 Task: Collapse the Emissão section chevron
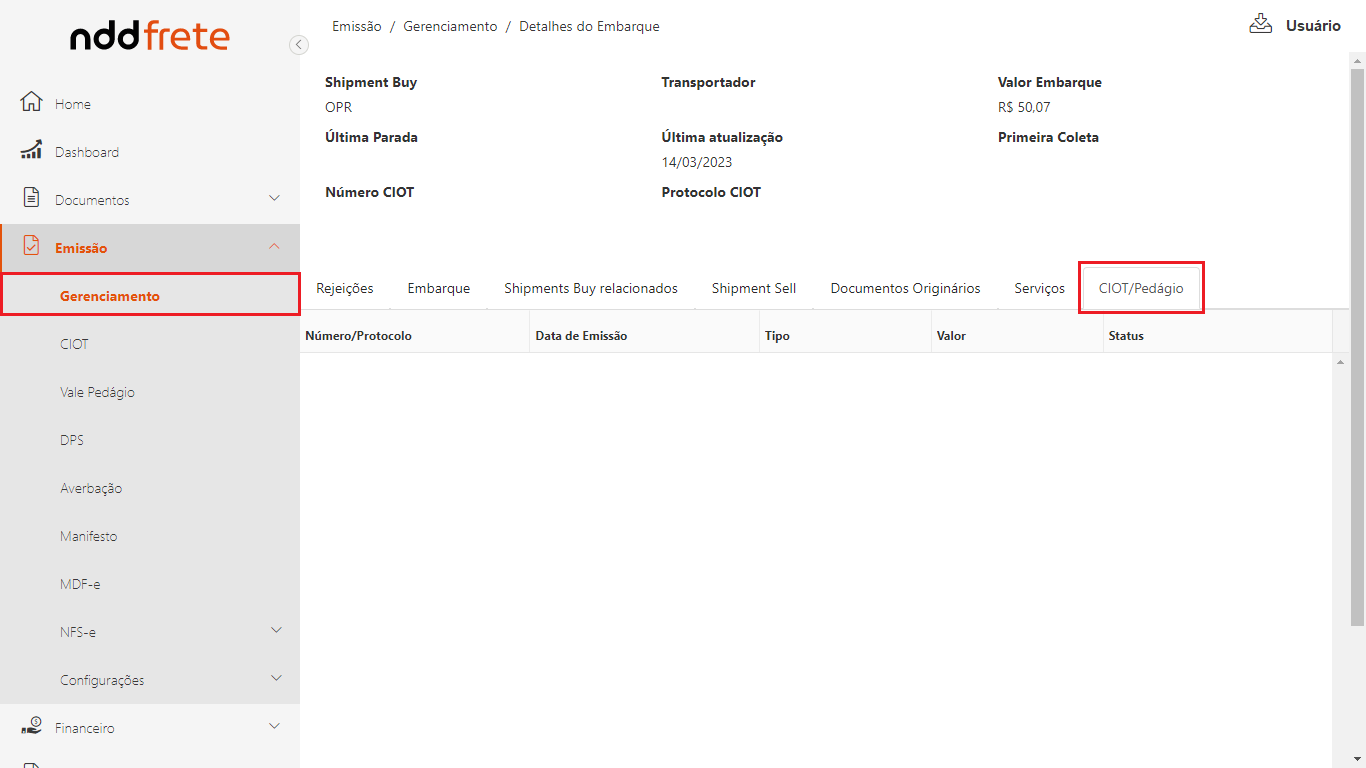pos(275,246)
